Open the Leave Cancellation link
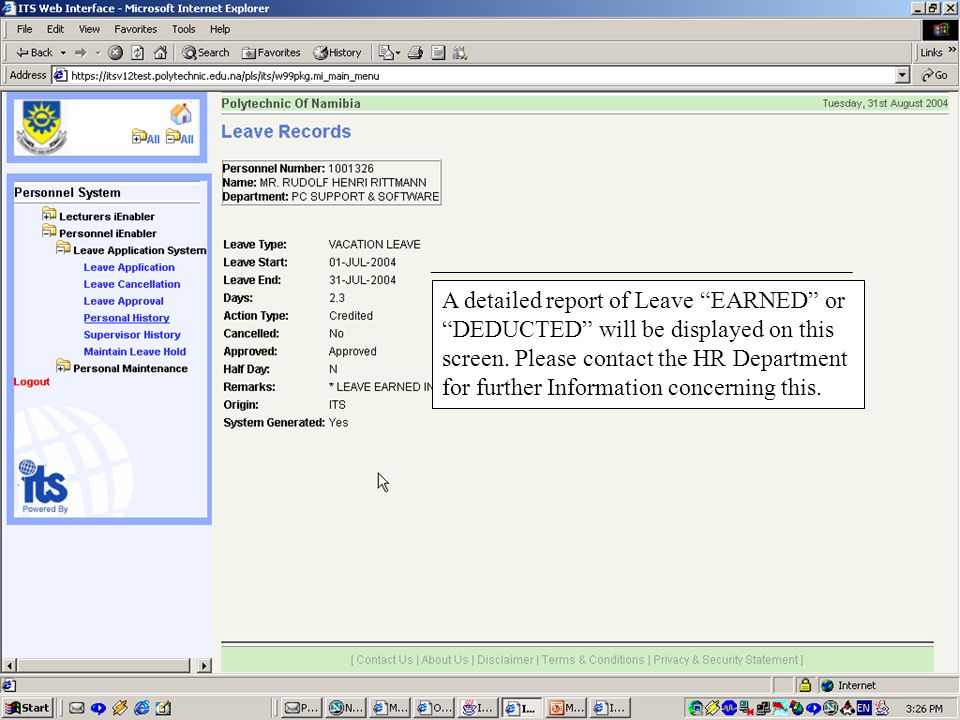The height and width of the screenshot is (720, 960). (x=132, y=284)
